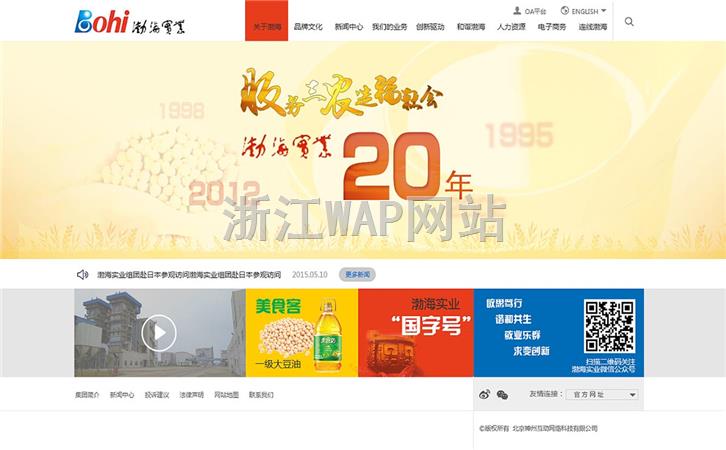This screenshot has height=450, width=726.
Task: Open the 美食客 一级大豆油 promo tile
Action: pyautogui.click(x=302, y=333)
